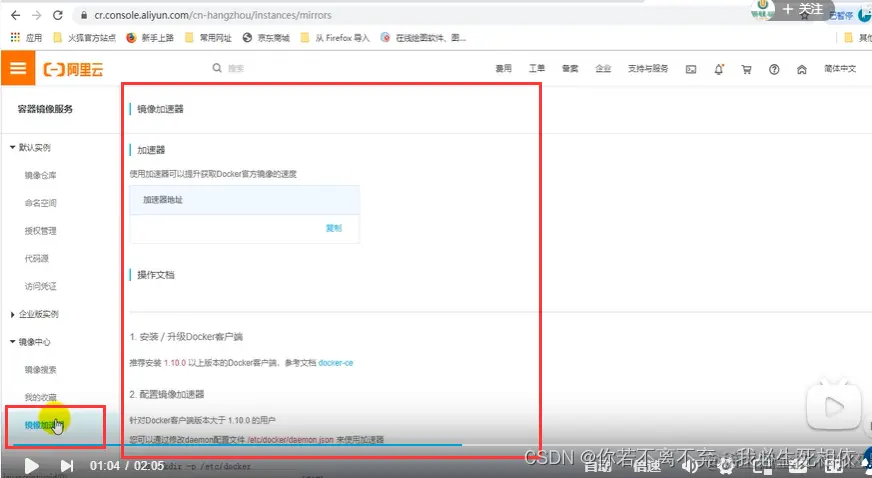872x478 pixels.
Task: Select 镜像仓库 in the sidebar
Action: pyautogui.click(x=40, y=175)
